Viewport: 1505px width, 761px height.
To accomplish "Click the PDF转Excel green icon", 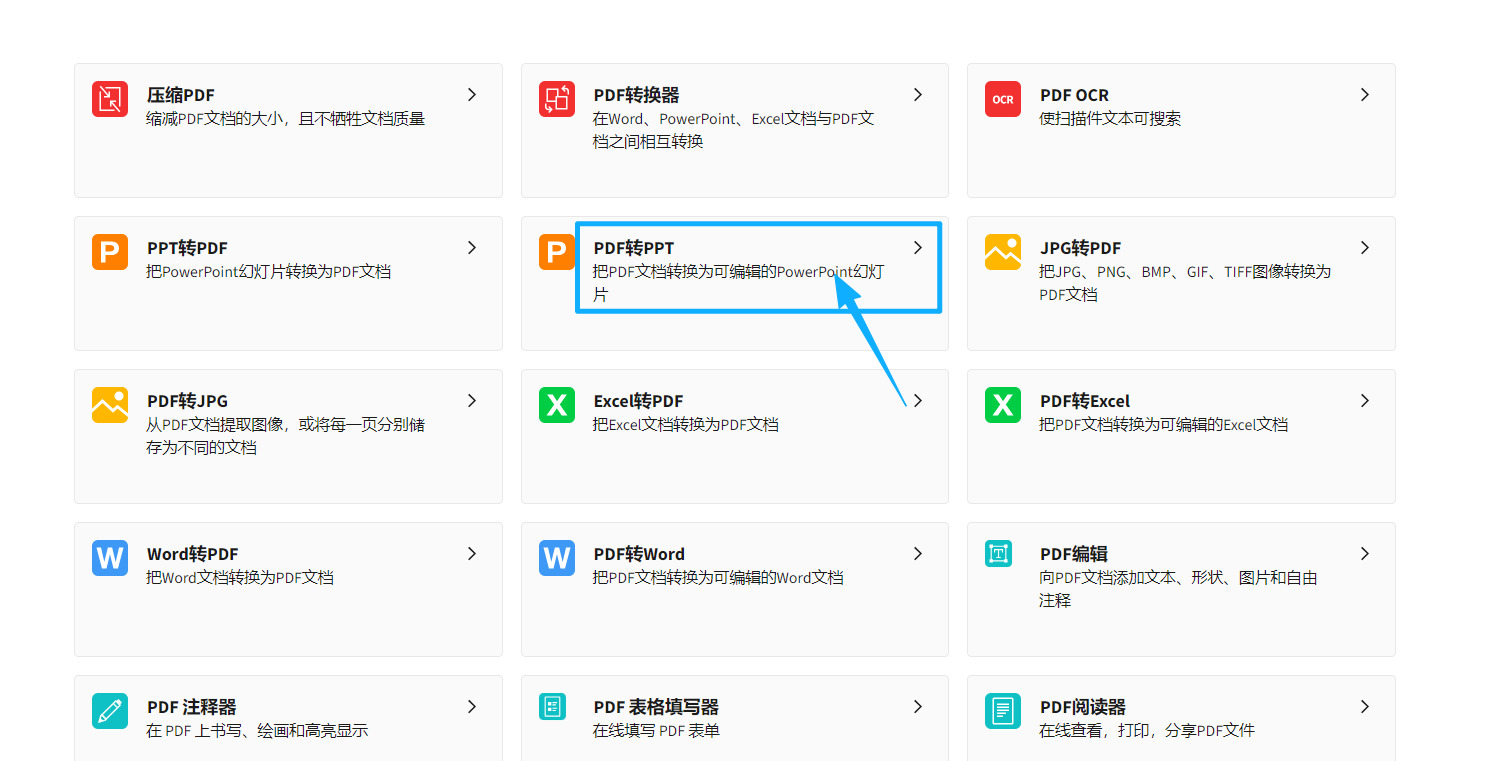I will click(1002, 405).
